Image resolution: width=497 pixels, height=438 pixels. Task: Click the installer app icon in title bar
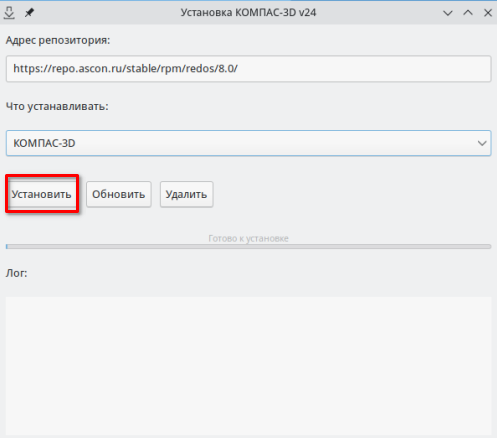[x=9, y=13]
